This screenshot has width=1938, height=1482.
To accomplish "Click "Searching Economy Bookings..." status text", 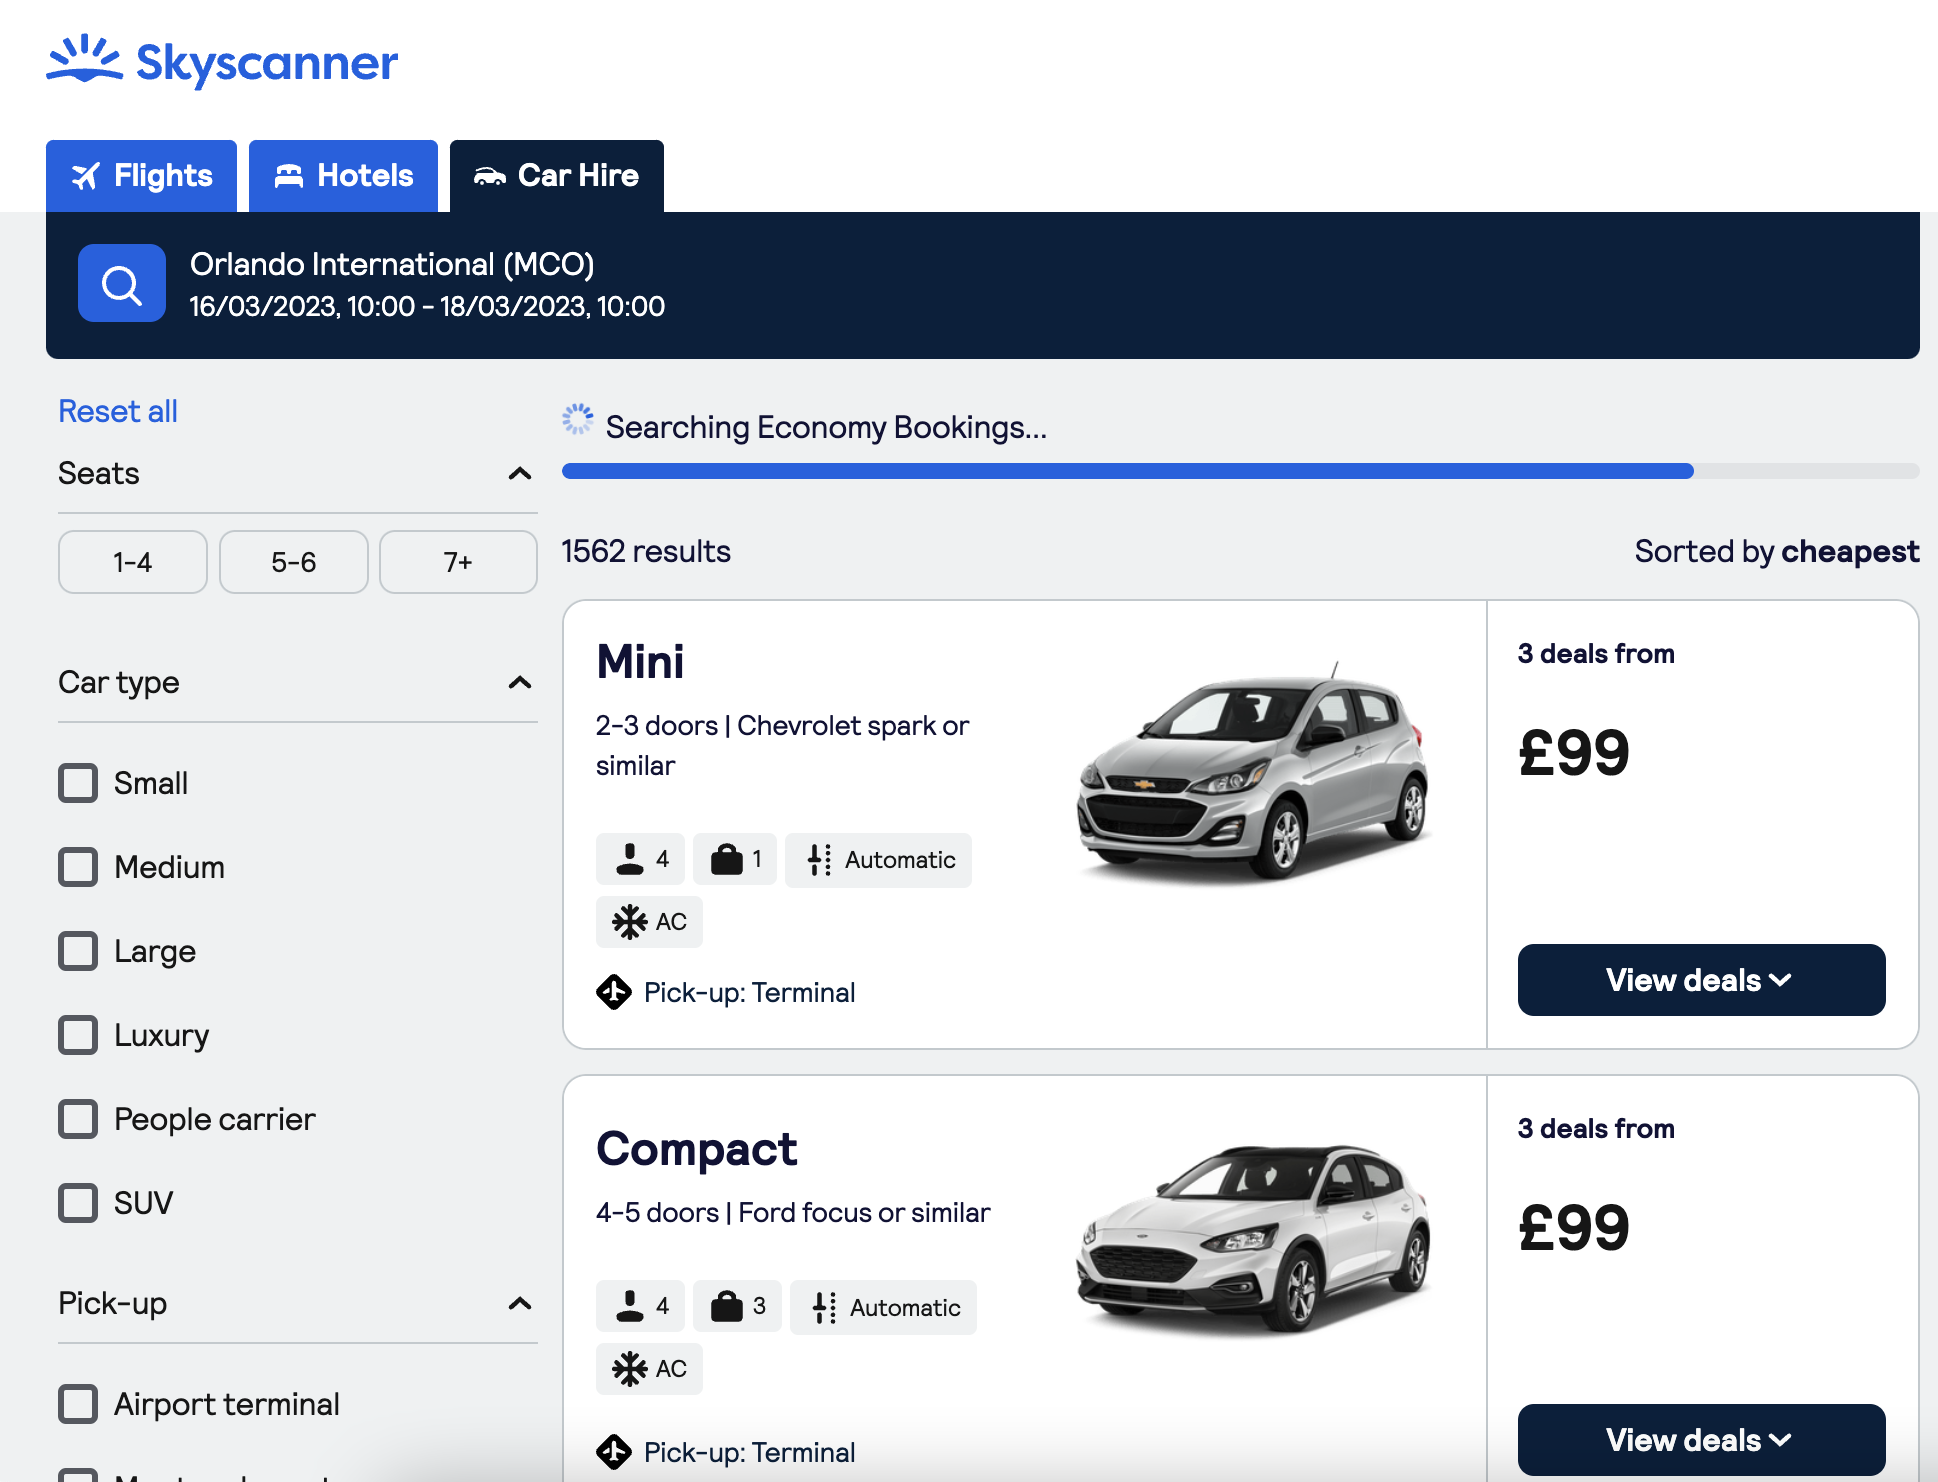I will pyautogui.click(x=826, y=427).
